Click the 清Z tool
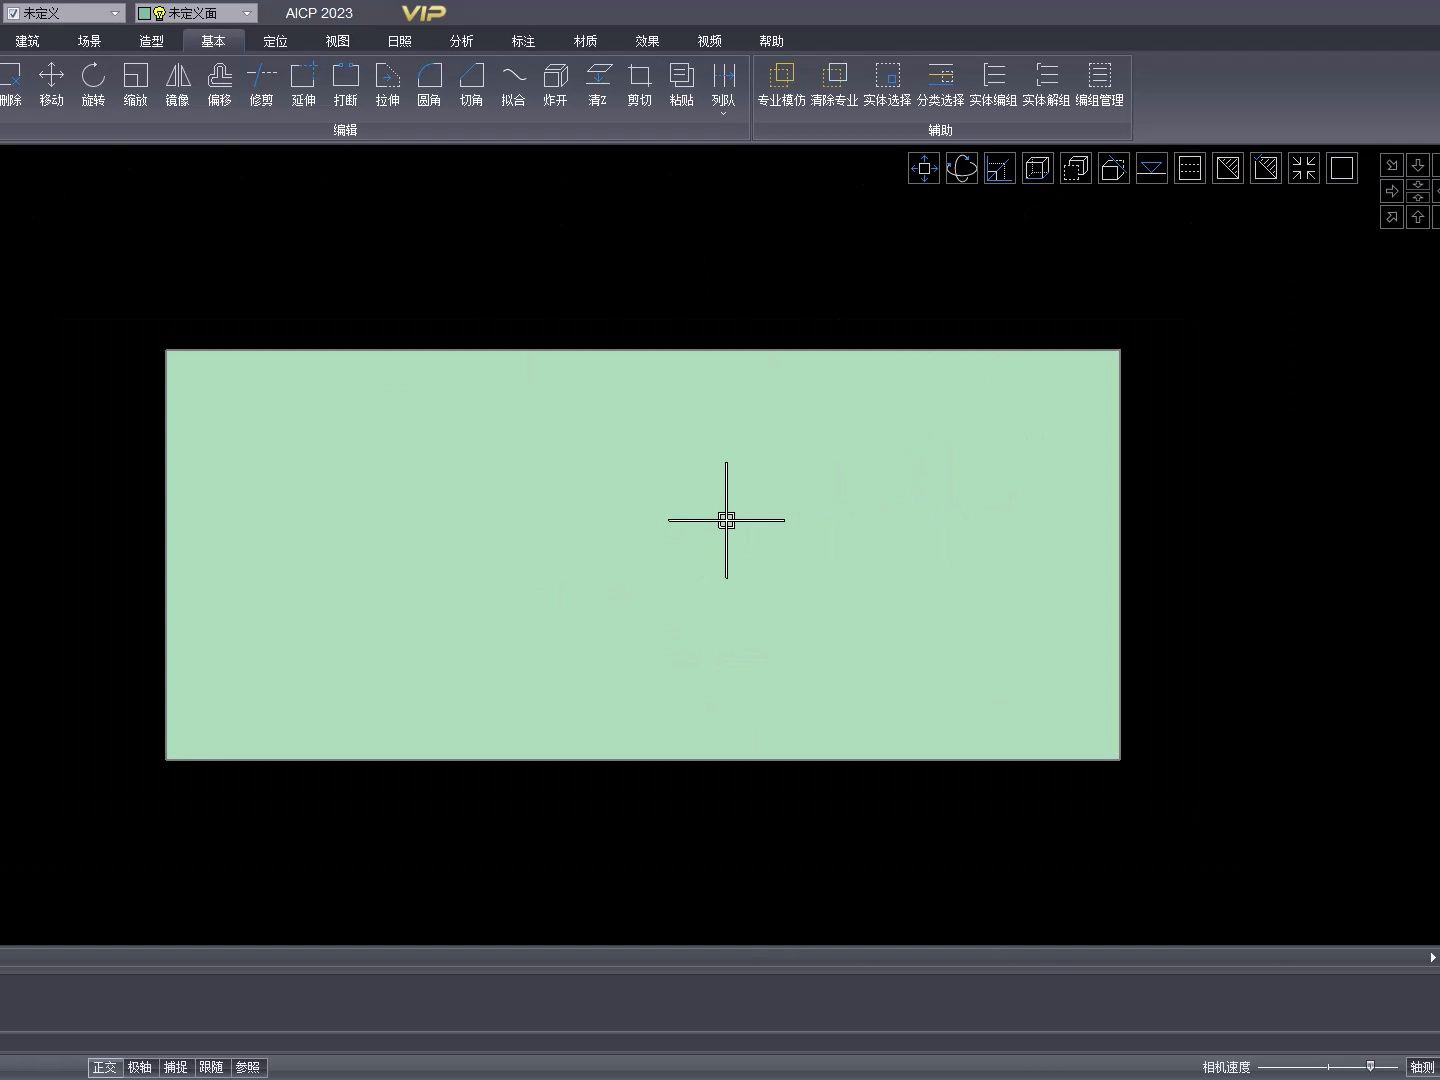Image resolution: width=1440 pixels, height=1080 pixels. click(x=597, y=85)
